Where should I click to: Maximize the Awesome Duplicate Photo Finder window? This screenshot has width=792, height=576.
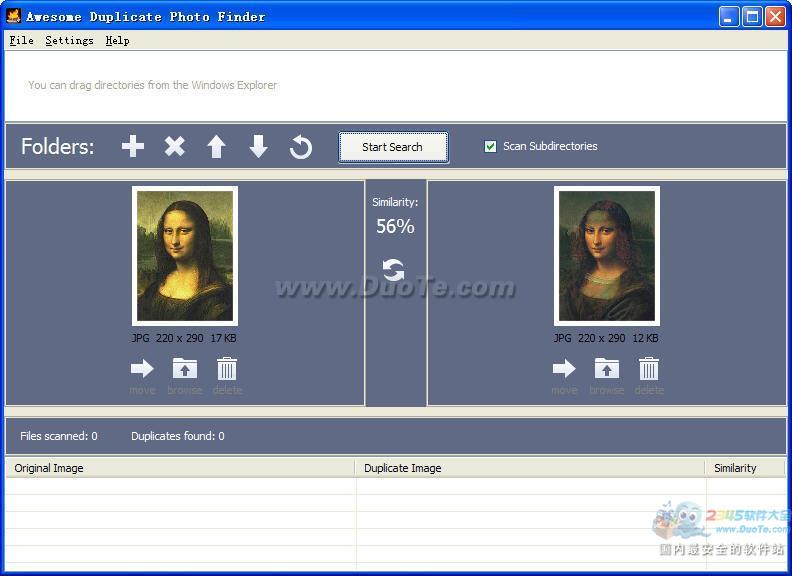(x=752, y=17)
